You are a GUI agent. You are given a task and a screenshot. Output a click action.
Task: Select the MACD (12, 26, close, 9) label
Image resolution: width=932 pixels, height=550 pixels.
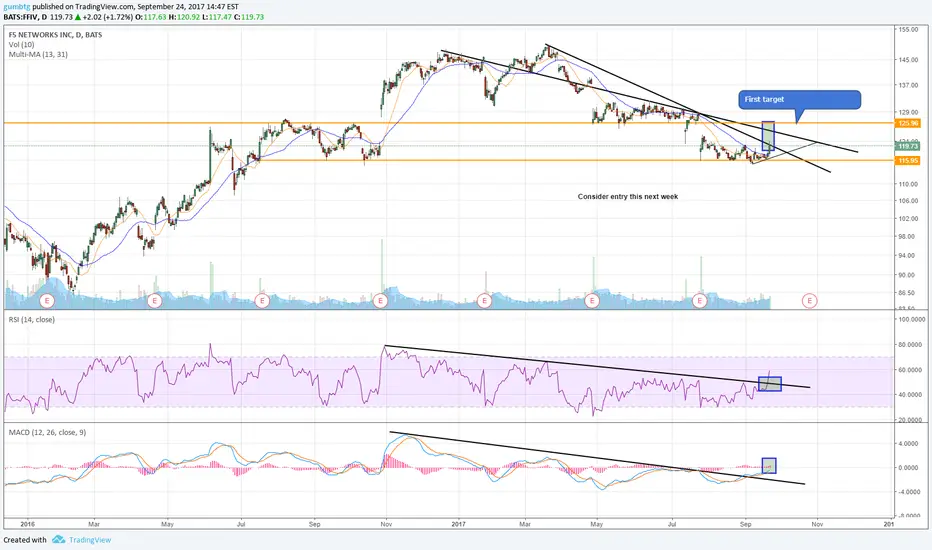(x=47, y=432)
